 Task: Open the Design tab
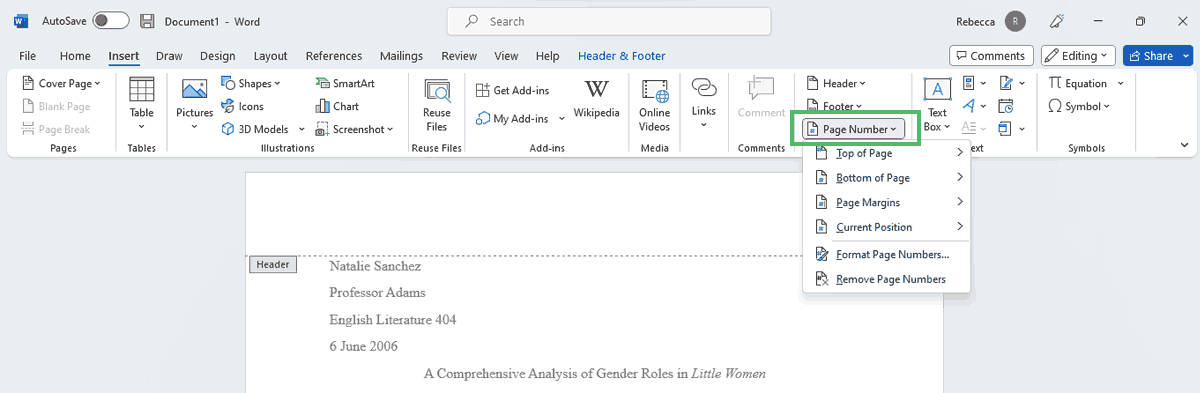[217, 56]
